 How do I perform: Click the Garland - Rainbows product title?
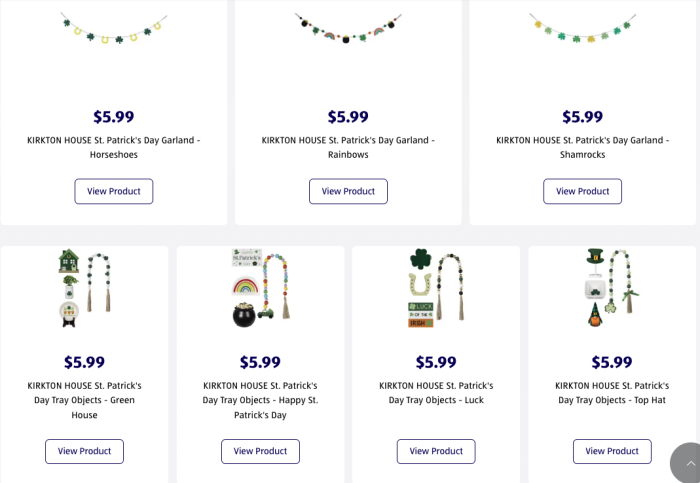[348, 147]
